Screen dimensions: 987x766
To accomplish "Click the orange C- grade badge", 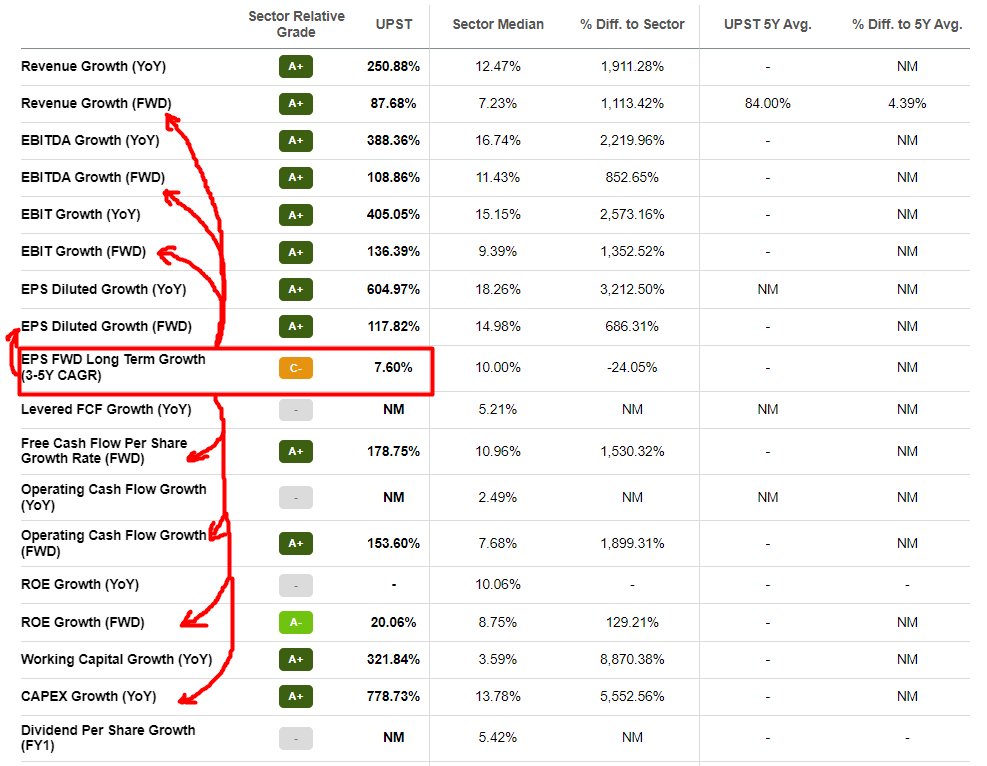I will 296,368.
